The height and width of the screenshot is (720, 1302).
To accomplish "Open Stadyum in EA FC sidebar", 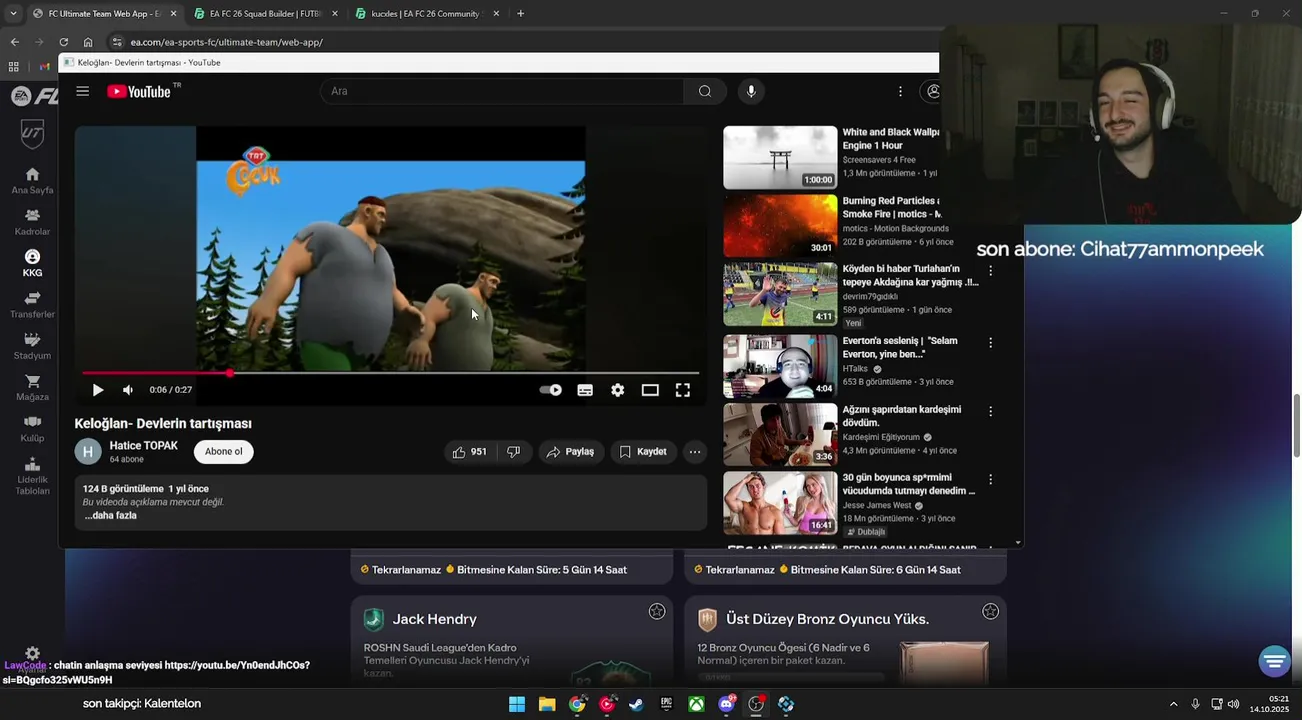I will 32,347.
